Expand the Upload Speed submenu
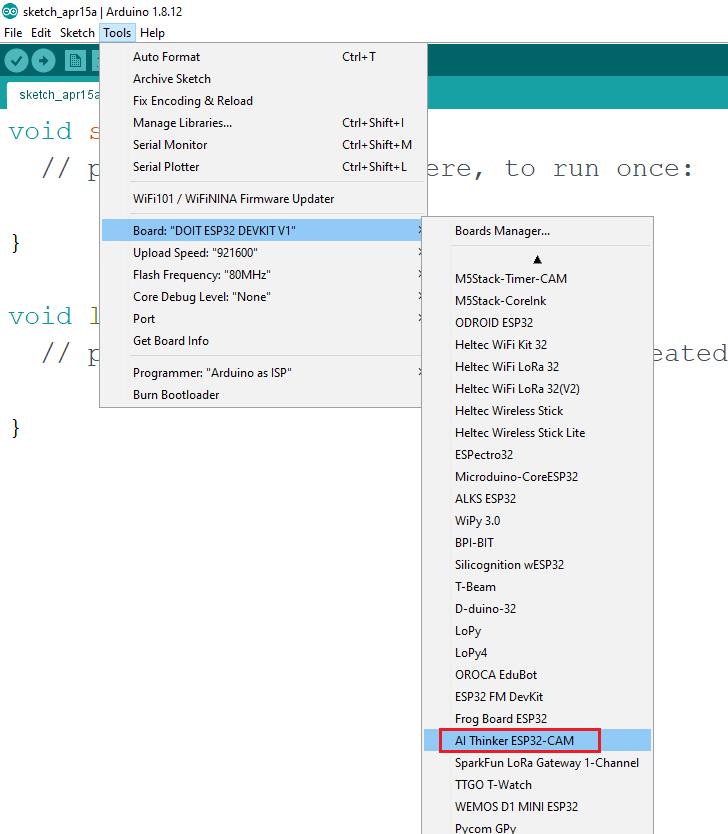The image size is (728, 834). (263, 253)
